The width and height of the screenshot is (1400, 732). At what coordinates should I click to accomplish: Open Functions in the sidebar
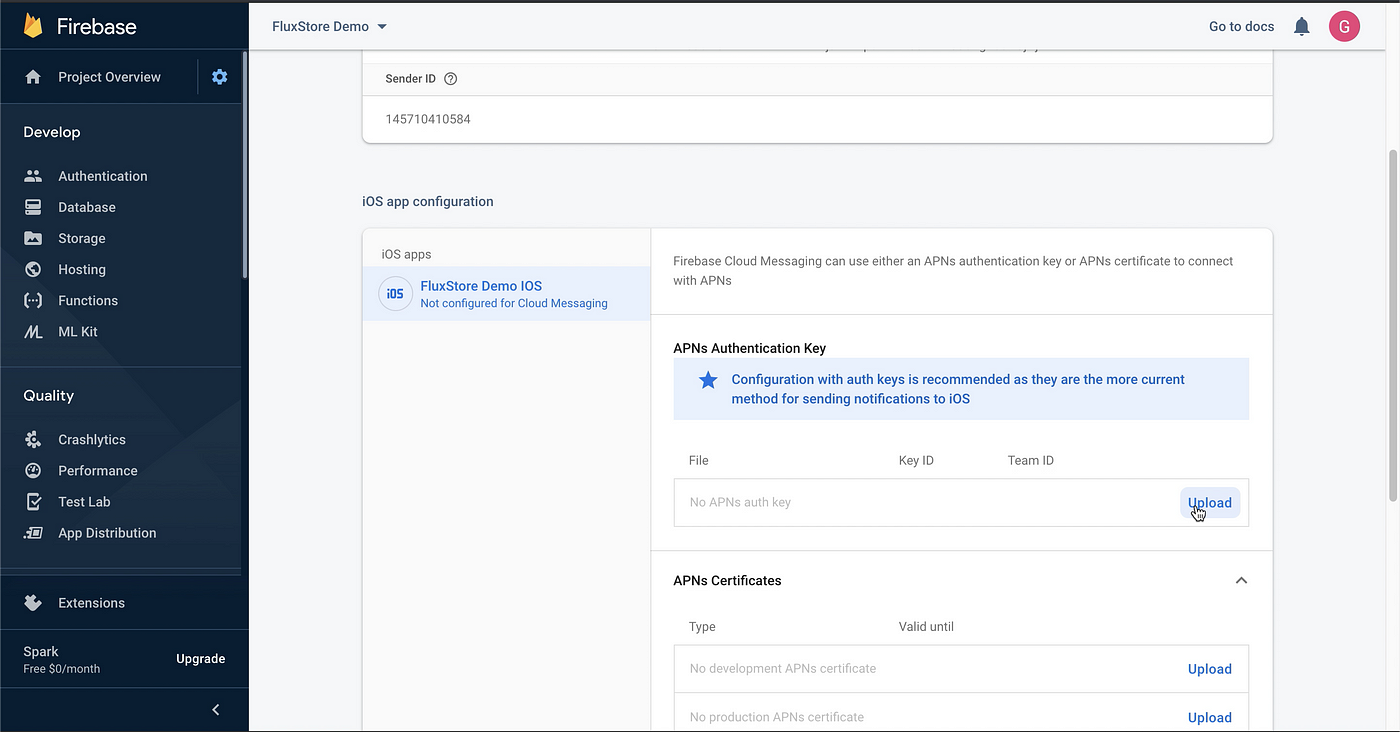(87, 300)
